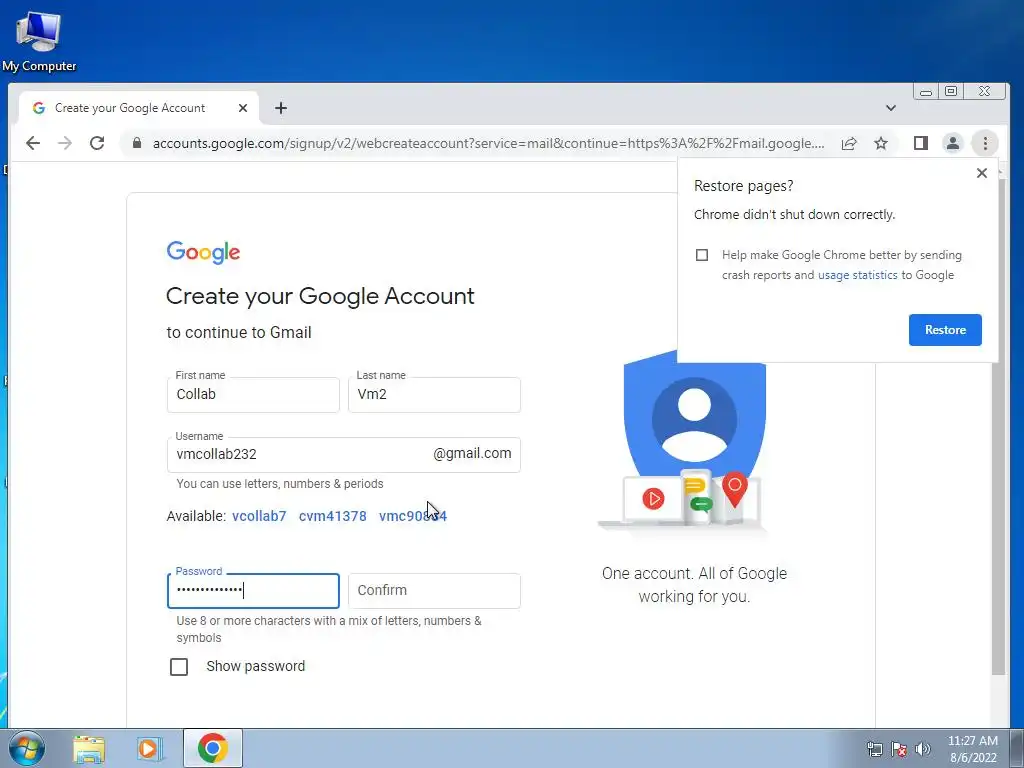
Task: Click the taskbar clock showing 11:27 AM
Action: (972, 749)
